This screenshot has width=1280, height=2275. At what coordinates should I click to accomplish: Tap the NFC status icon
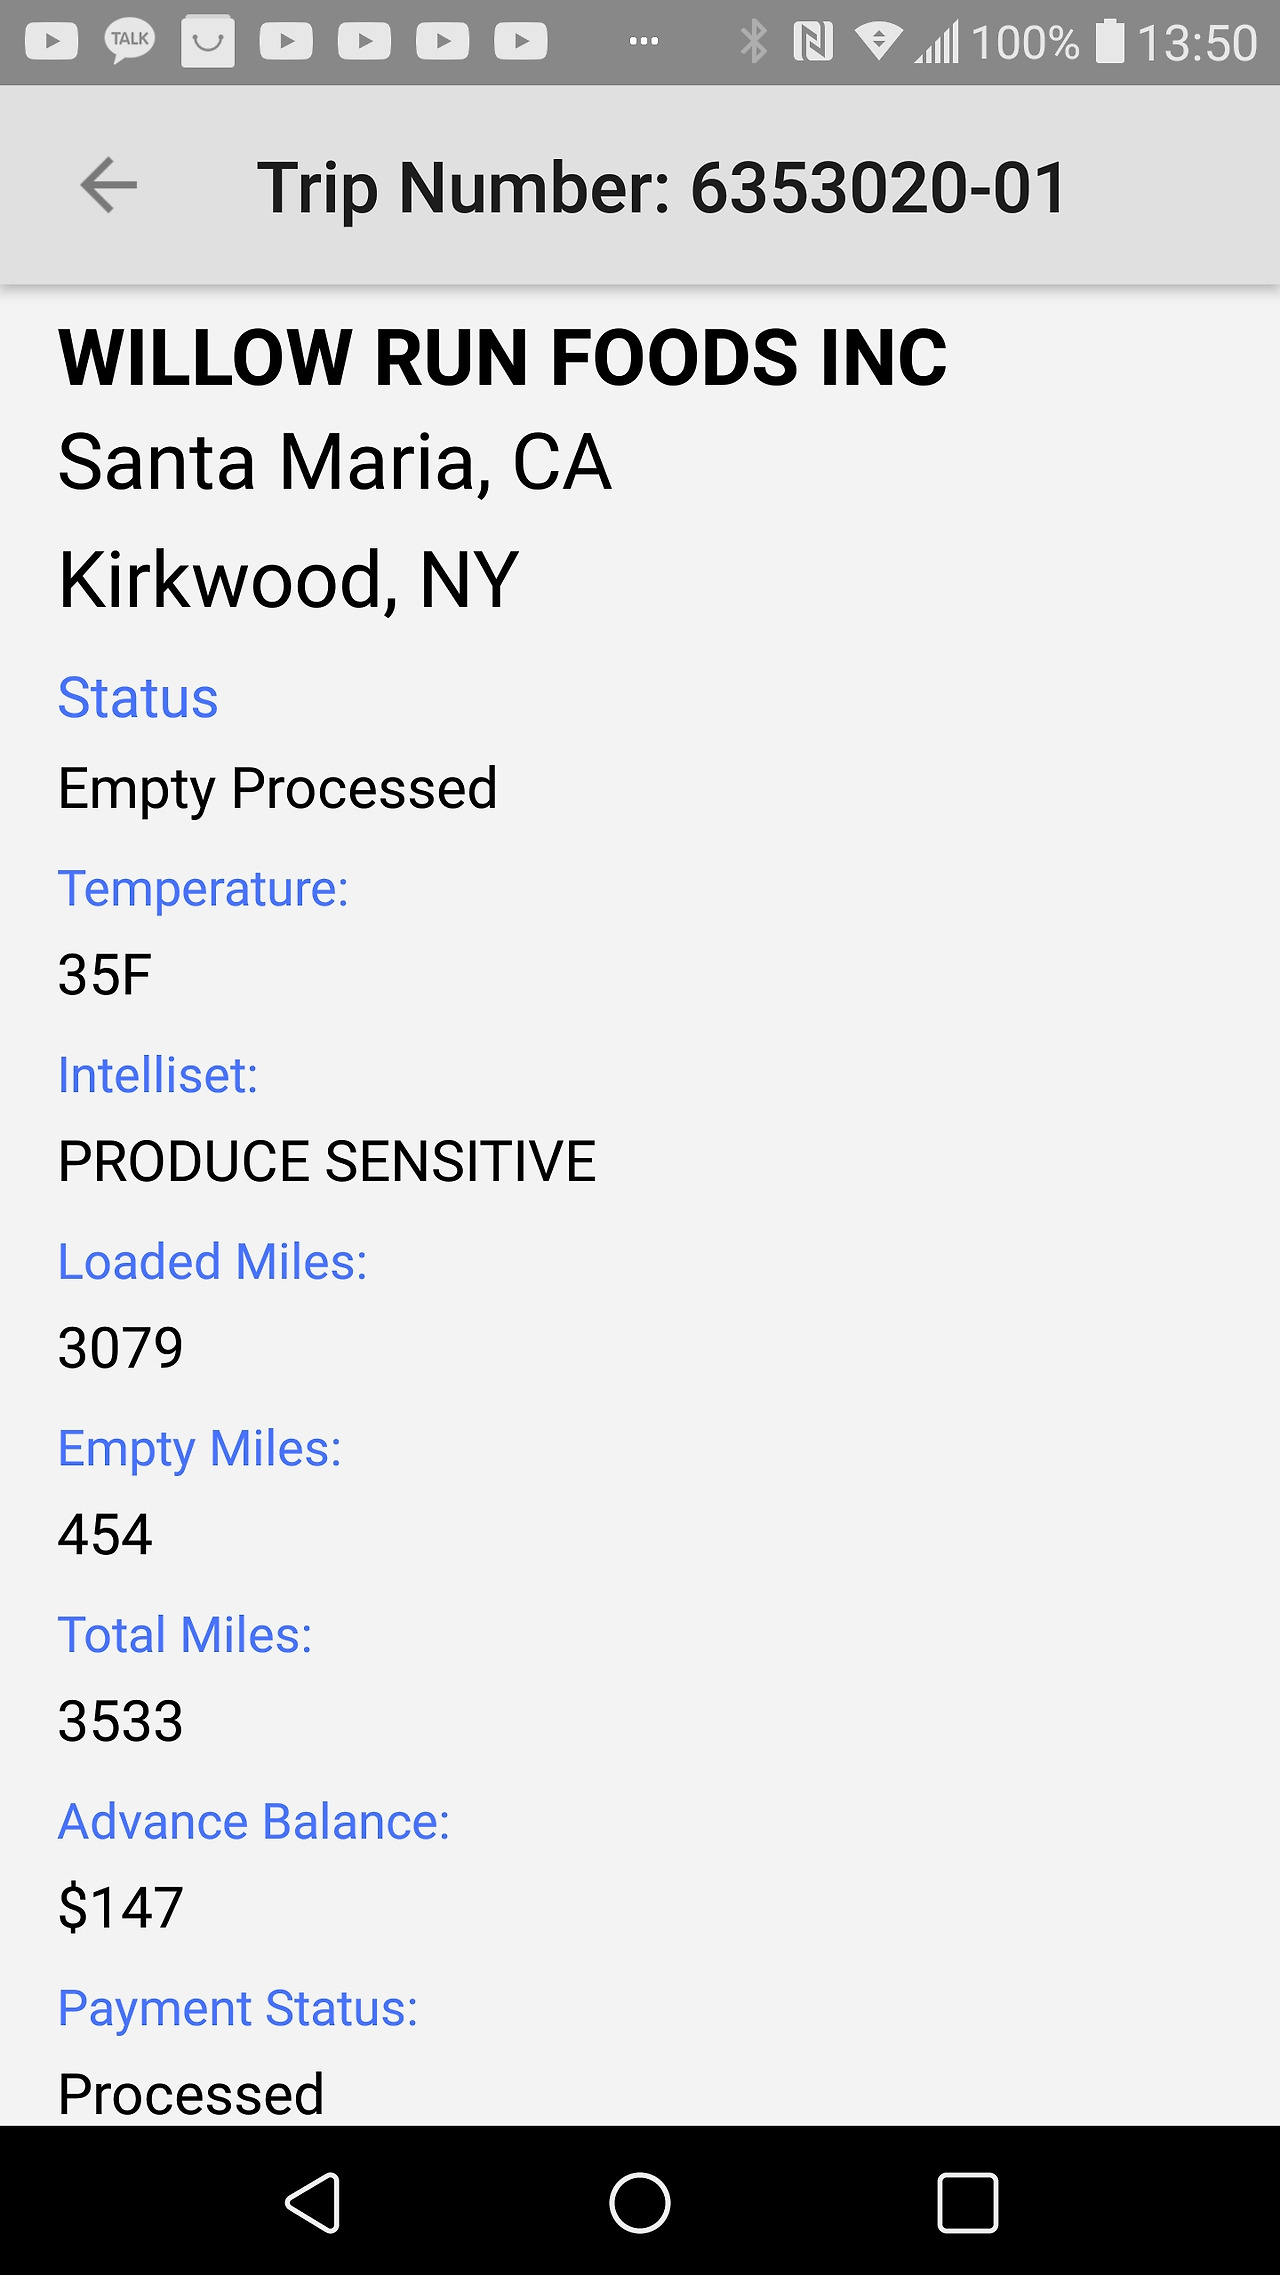(x=812, y=42)
